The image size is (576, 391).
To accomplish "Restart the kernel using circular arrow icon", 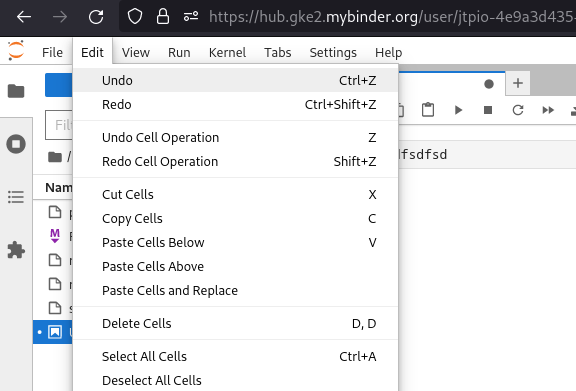I will (x=518, y=110).
